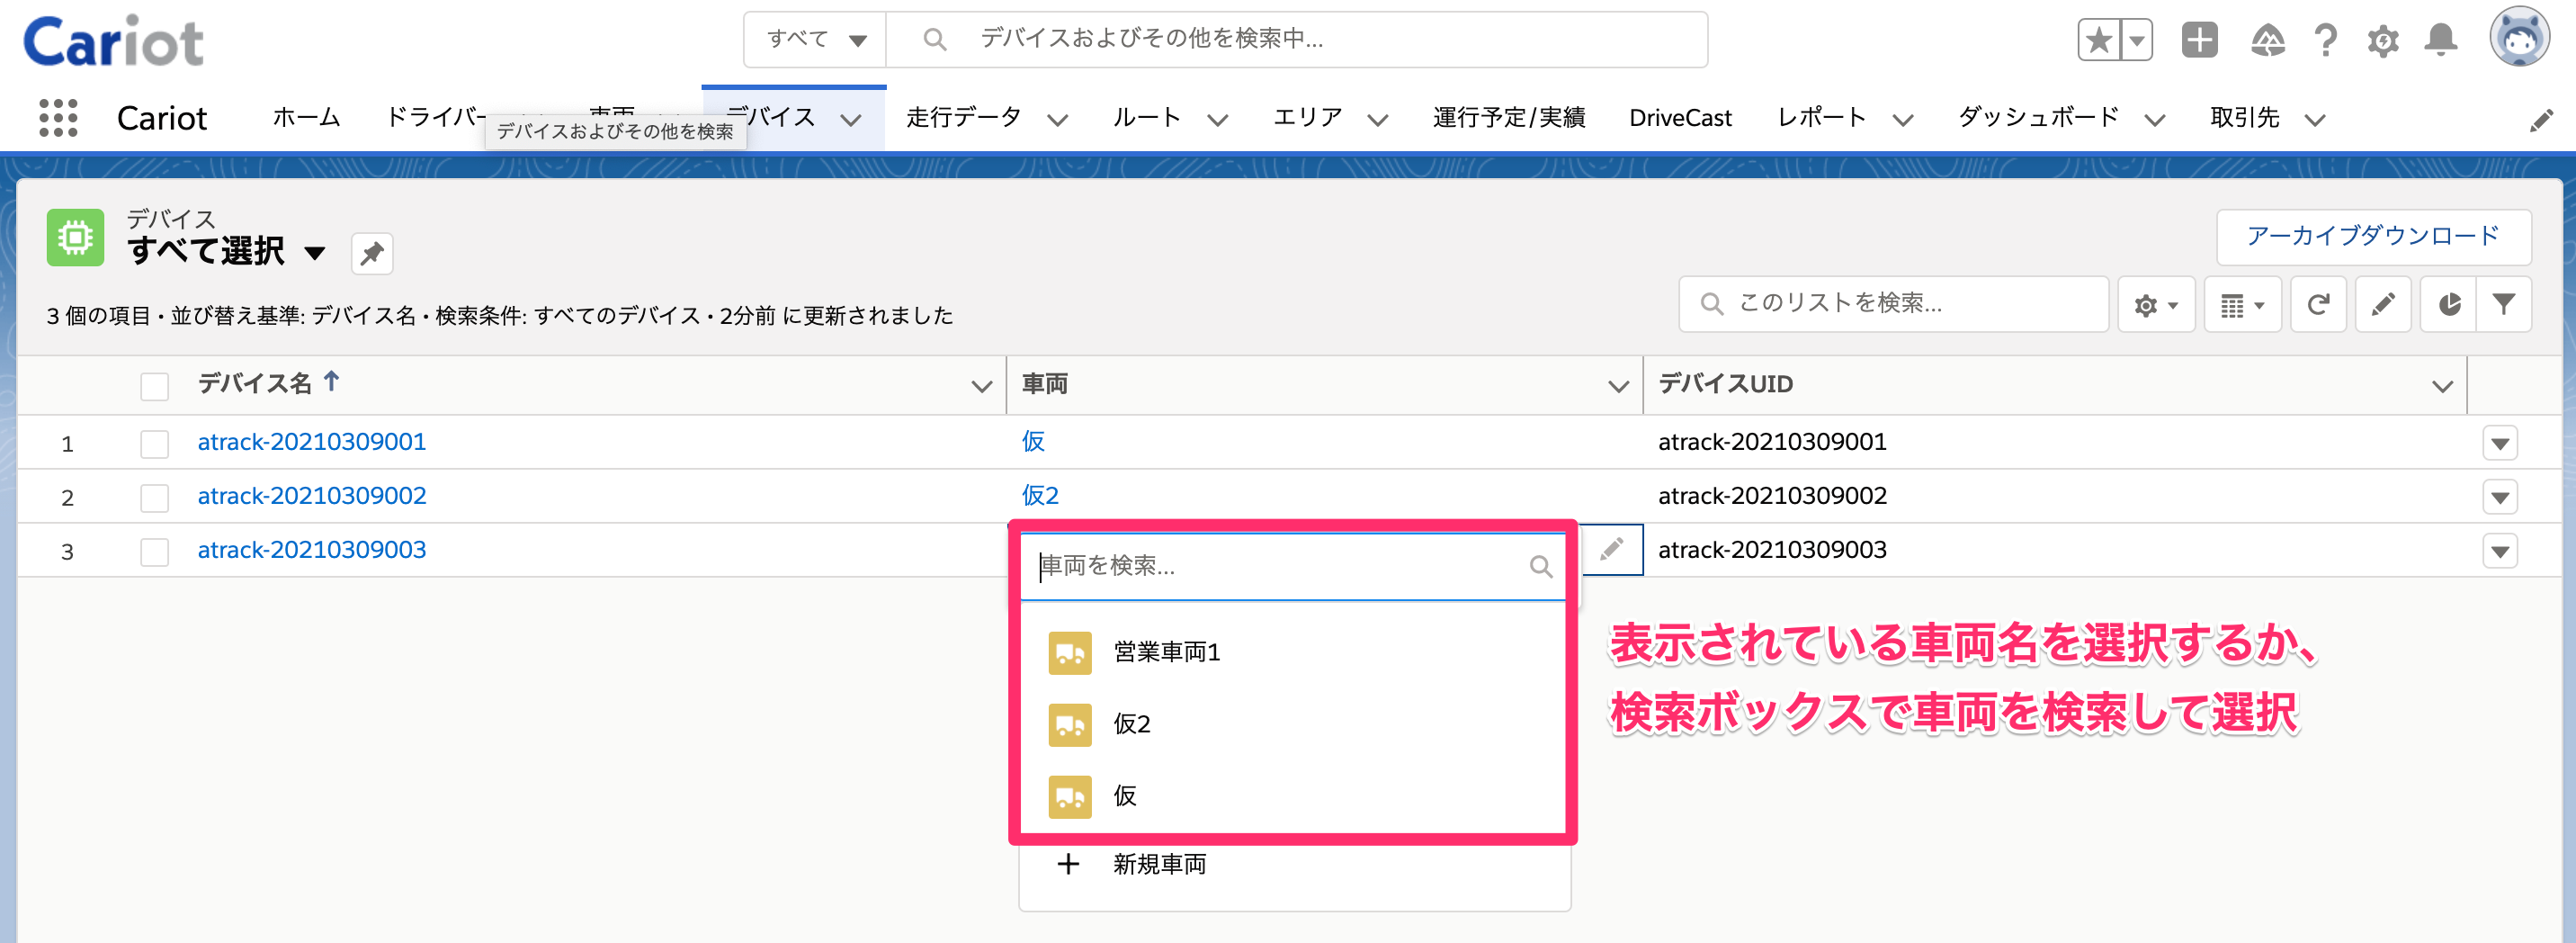Show the filters panel
The image size is (2576, 943).
click(x=2503, y=304)
